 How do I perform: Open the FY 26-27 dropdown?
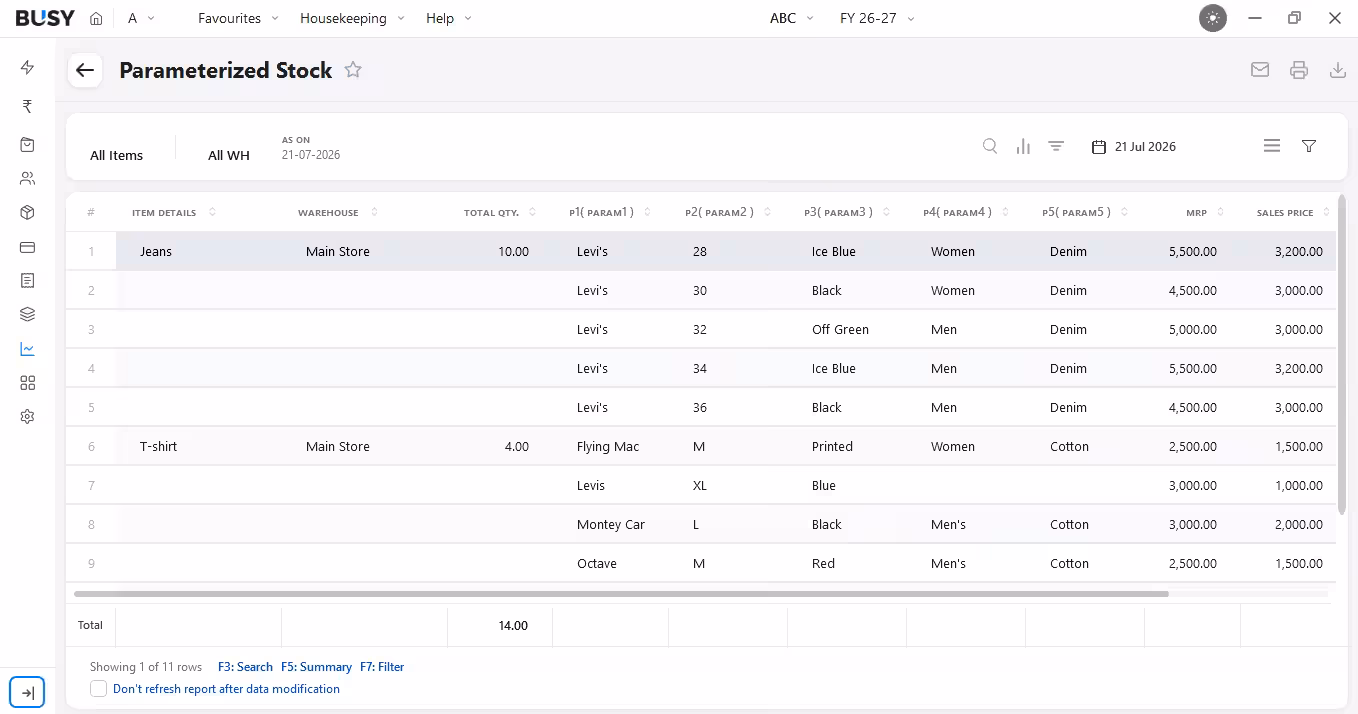[877, 18]
